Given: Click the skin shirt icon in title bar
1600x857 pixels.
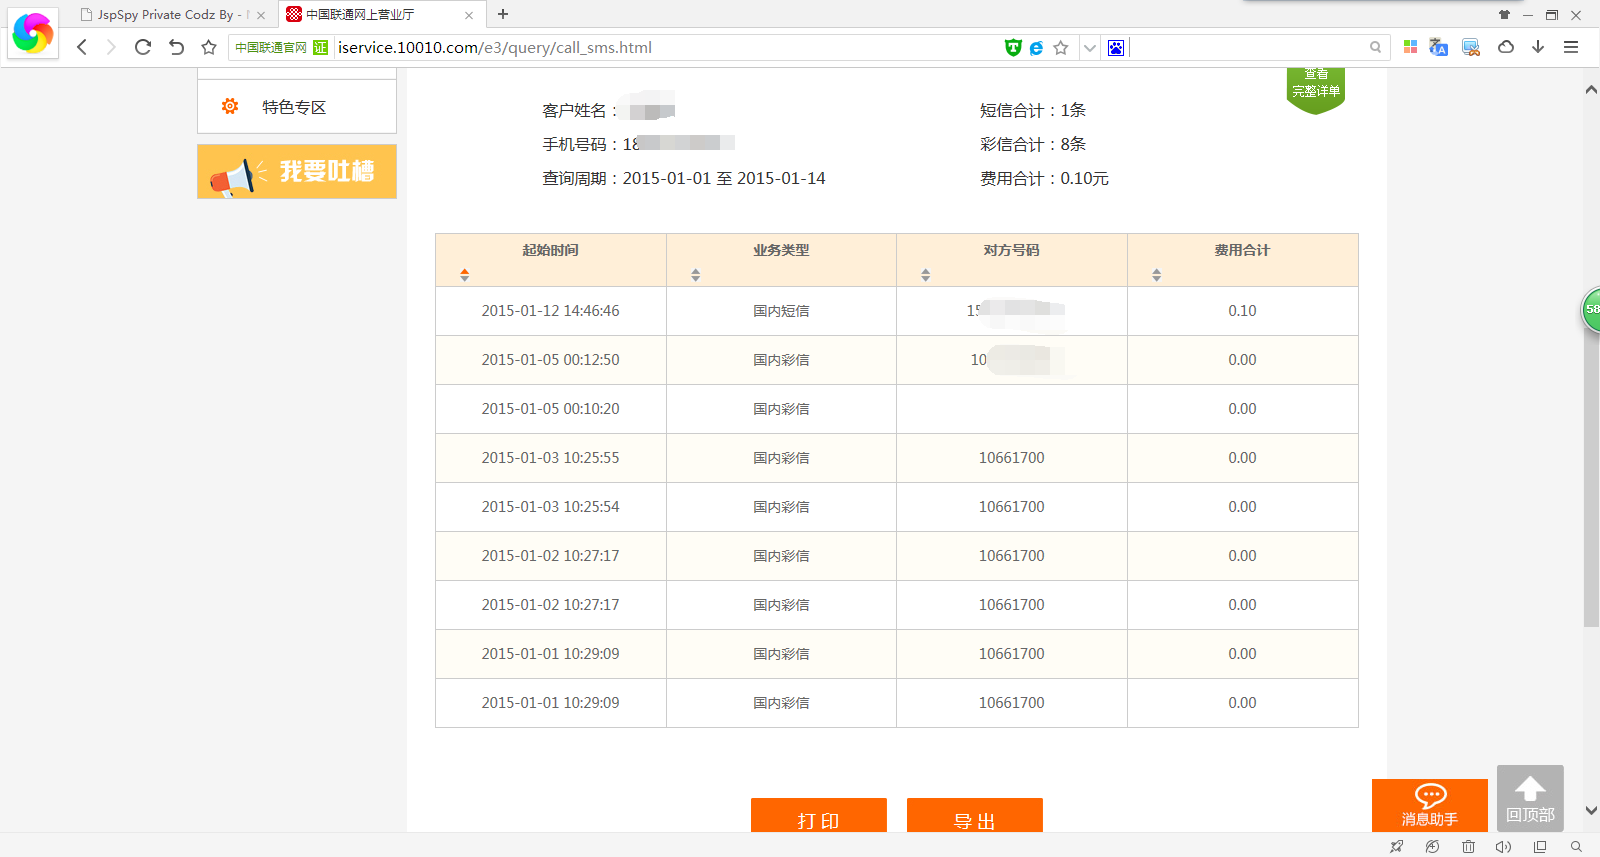Looking at the screenshot, I should [1504, 15].
